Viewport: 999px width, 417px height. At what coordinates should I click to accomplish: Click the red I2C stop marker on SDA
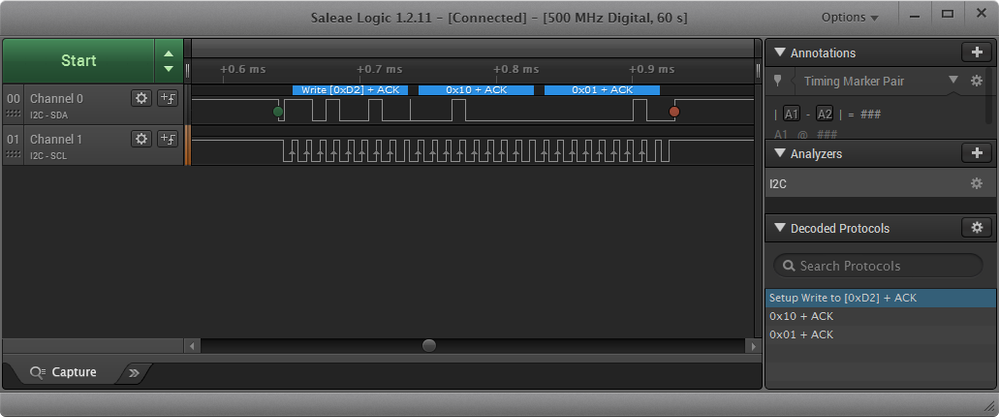(x=674, y=112)
